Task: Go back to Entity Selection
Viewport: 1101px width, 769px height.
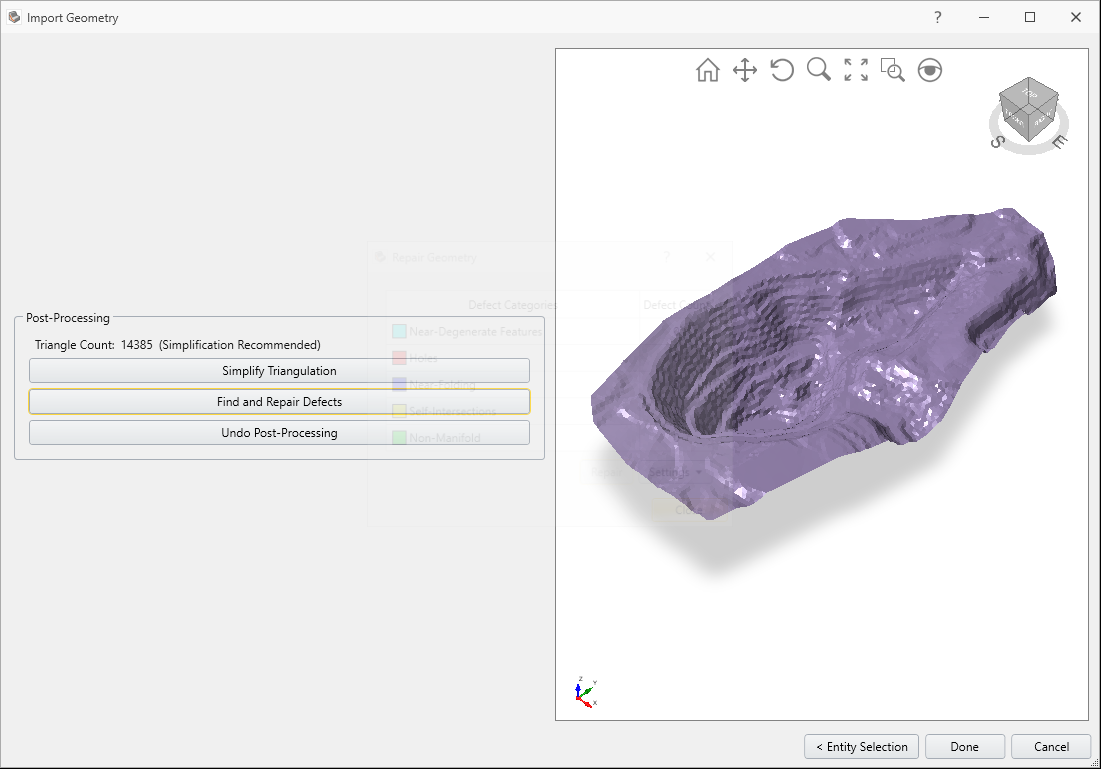Action: 862,747
